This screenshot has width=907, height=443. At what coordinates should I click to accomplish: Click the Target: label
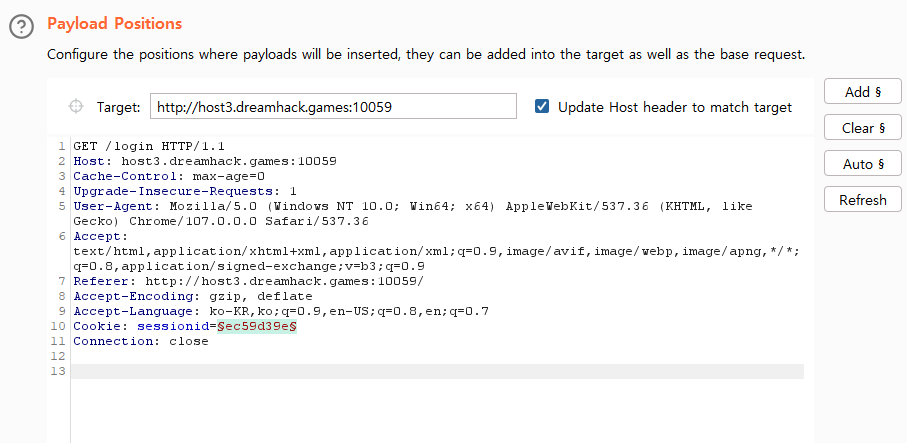[119, 107]
